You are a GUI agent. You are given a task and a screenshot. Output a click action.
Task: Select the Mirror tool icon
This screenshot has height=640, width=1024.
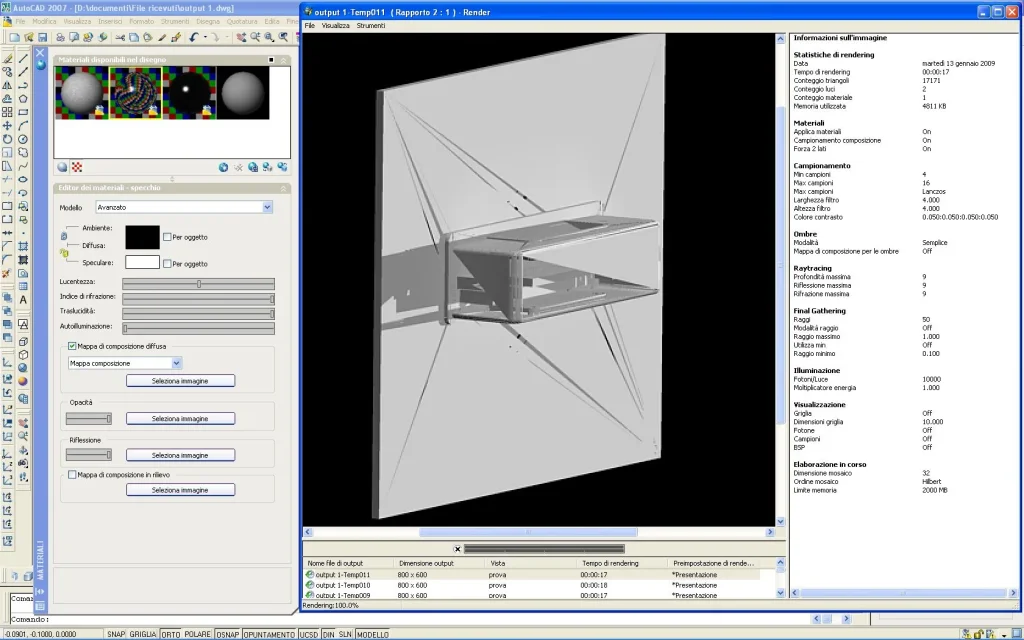(x=7, y=85)
